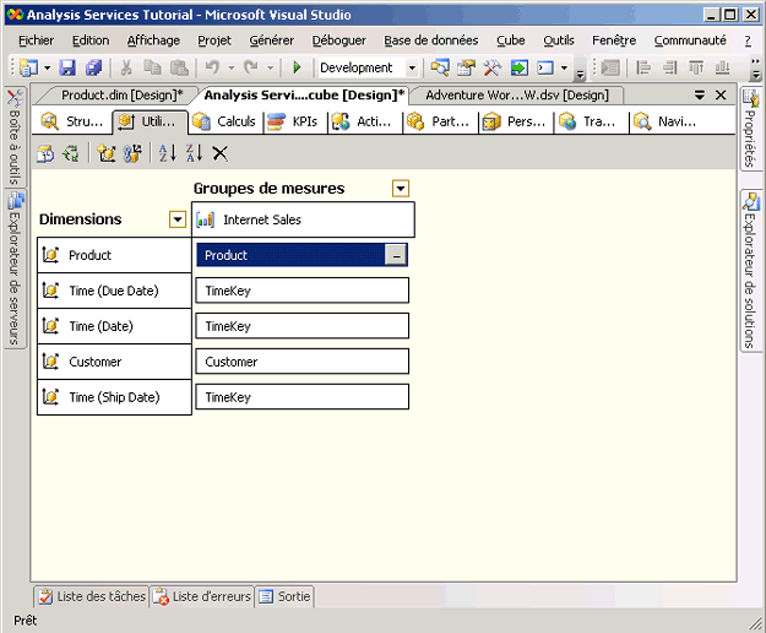The width and height of the screenshot is (766, 633).
Task: Open the active files list dropdown near tab close
Action: (700, 95)
